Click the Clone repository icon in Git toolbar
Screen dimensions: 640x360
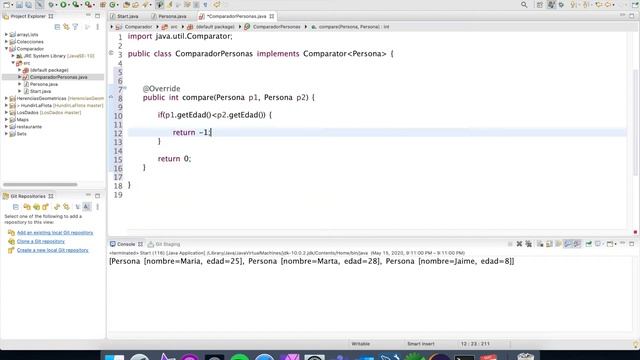coord(36,207)
